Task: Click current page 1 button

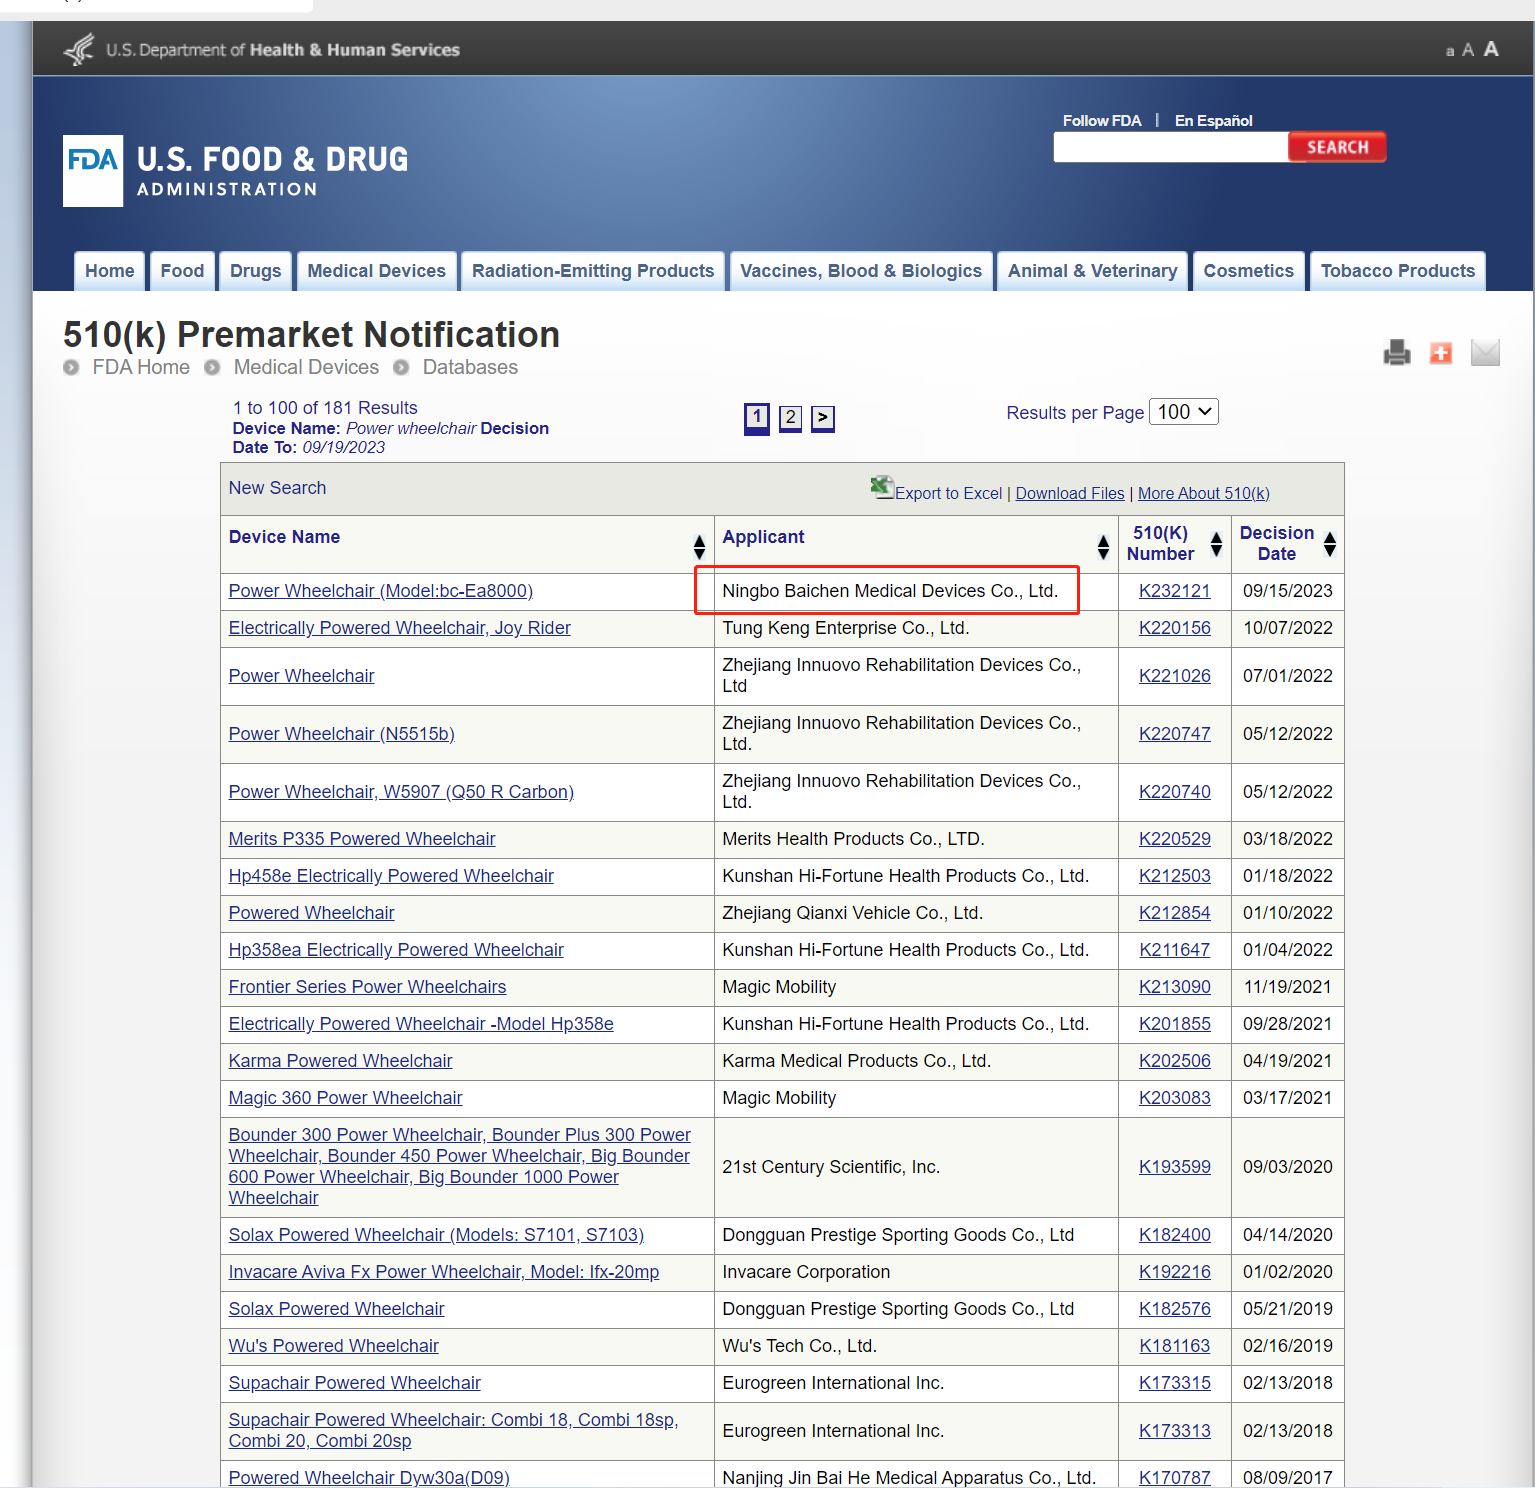Action: (x=757, y=418)
